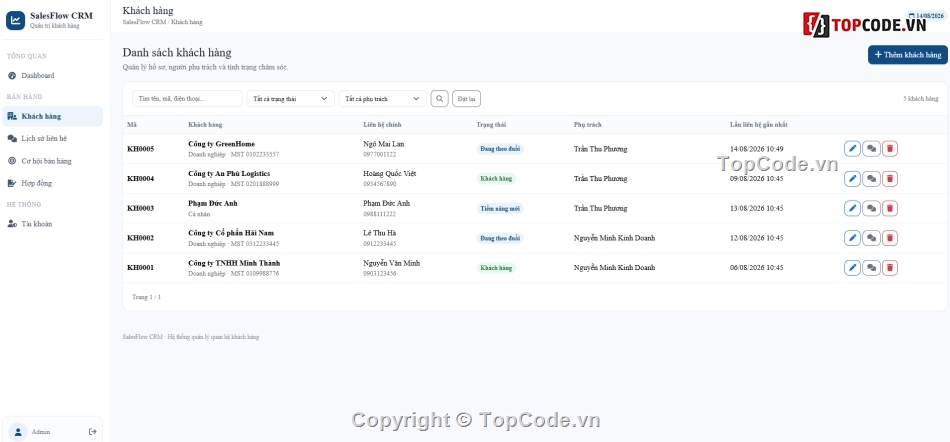The width and height of the screenshot is (950, 442).
Task: Click the Phụ trách column header
Action: (x=588, y=125)
